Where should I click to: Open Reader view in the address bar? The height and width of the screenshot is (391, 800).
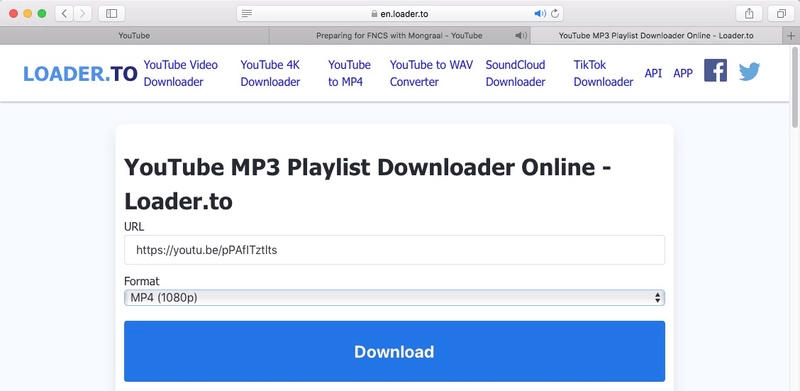[247, 14]
